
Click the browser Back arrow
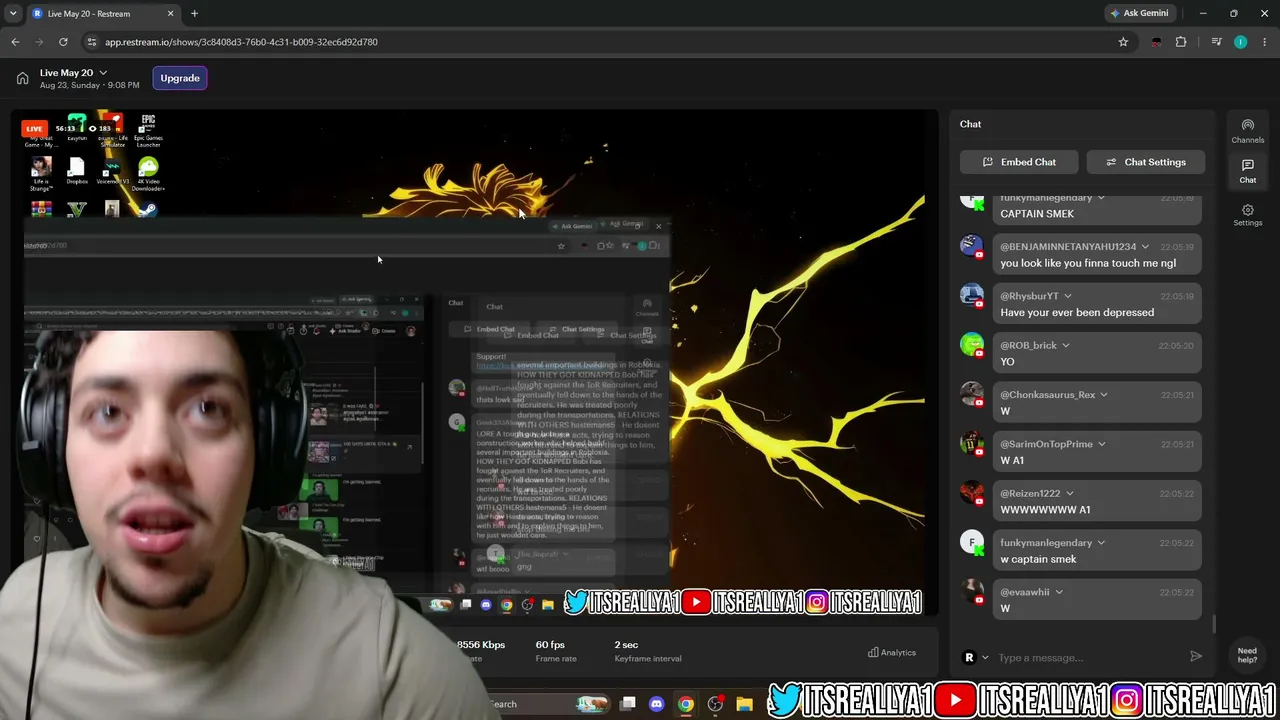point(15,42)
